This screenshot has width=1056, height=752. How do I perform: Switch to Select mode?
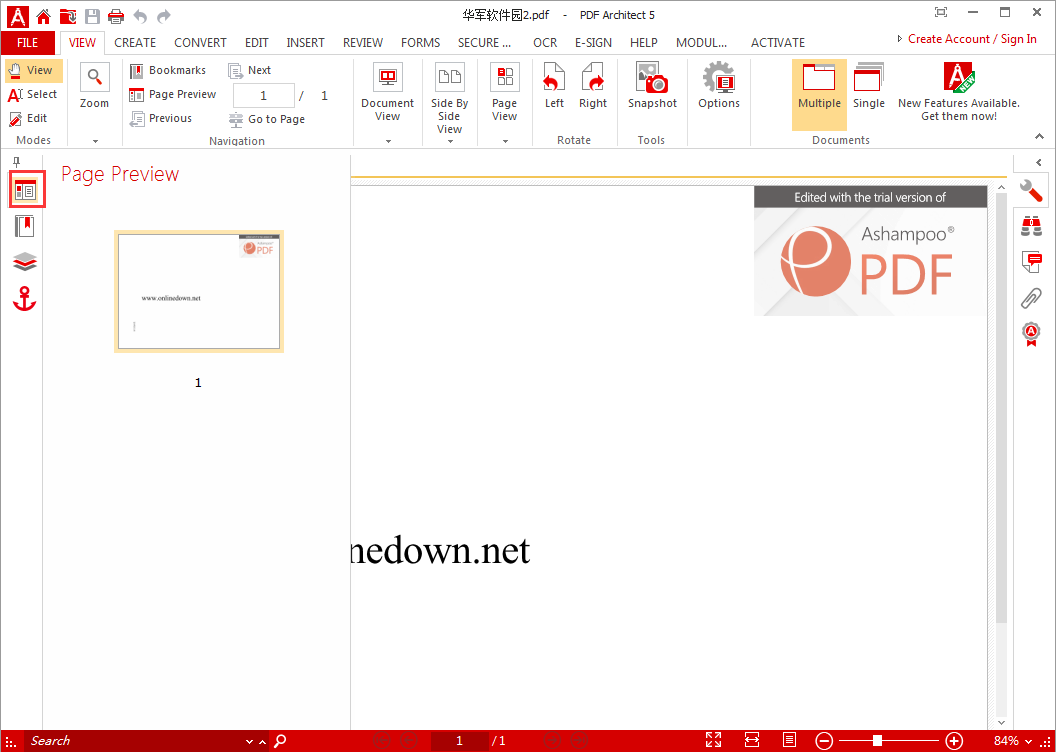(34, 94)
